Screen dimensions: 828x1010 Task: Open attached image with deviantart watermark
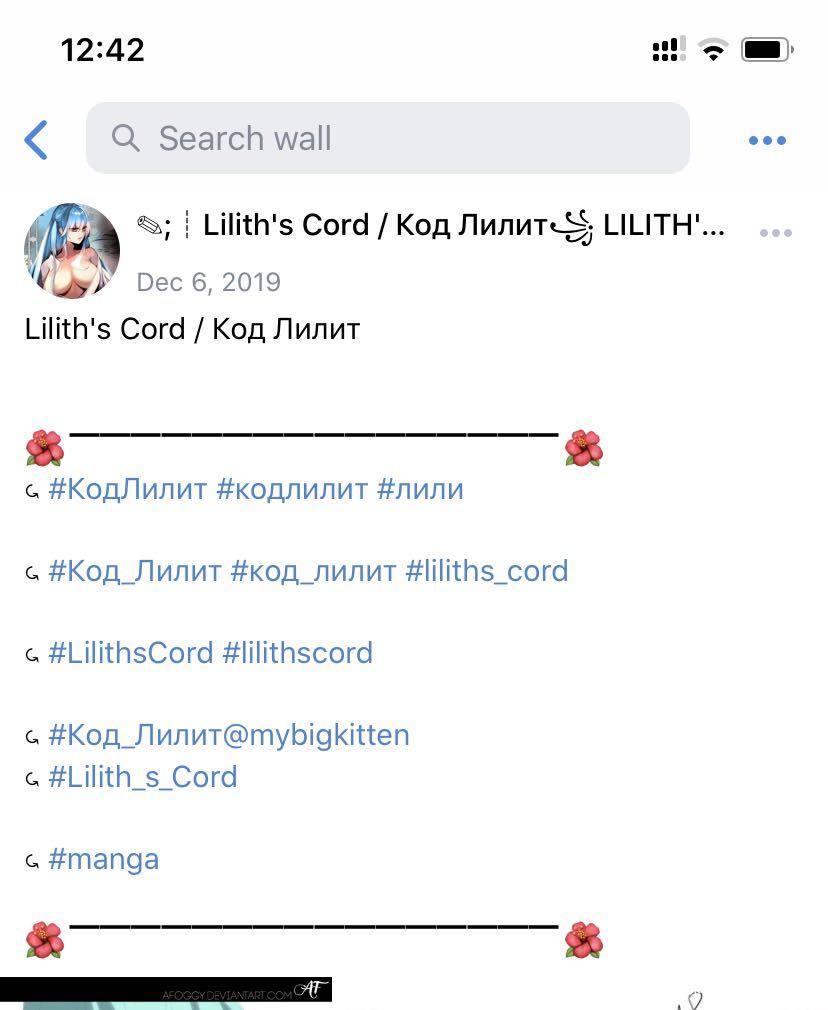tap(414, 993)
